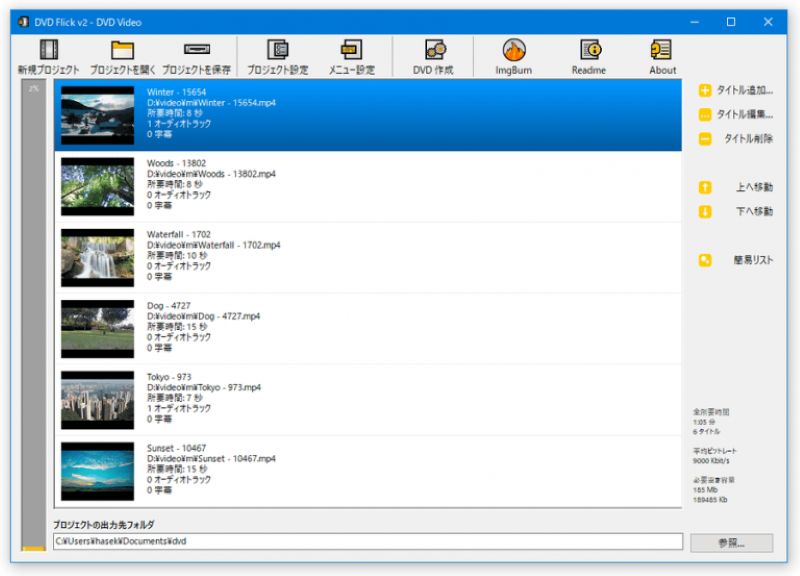
Task: Move selected title down with 下へ移動
Action: [736, 211]
